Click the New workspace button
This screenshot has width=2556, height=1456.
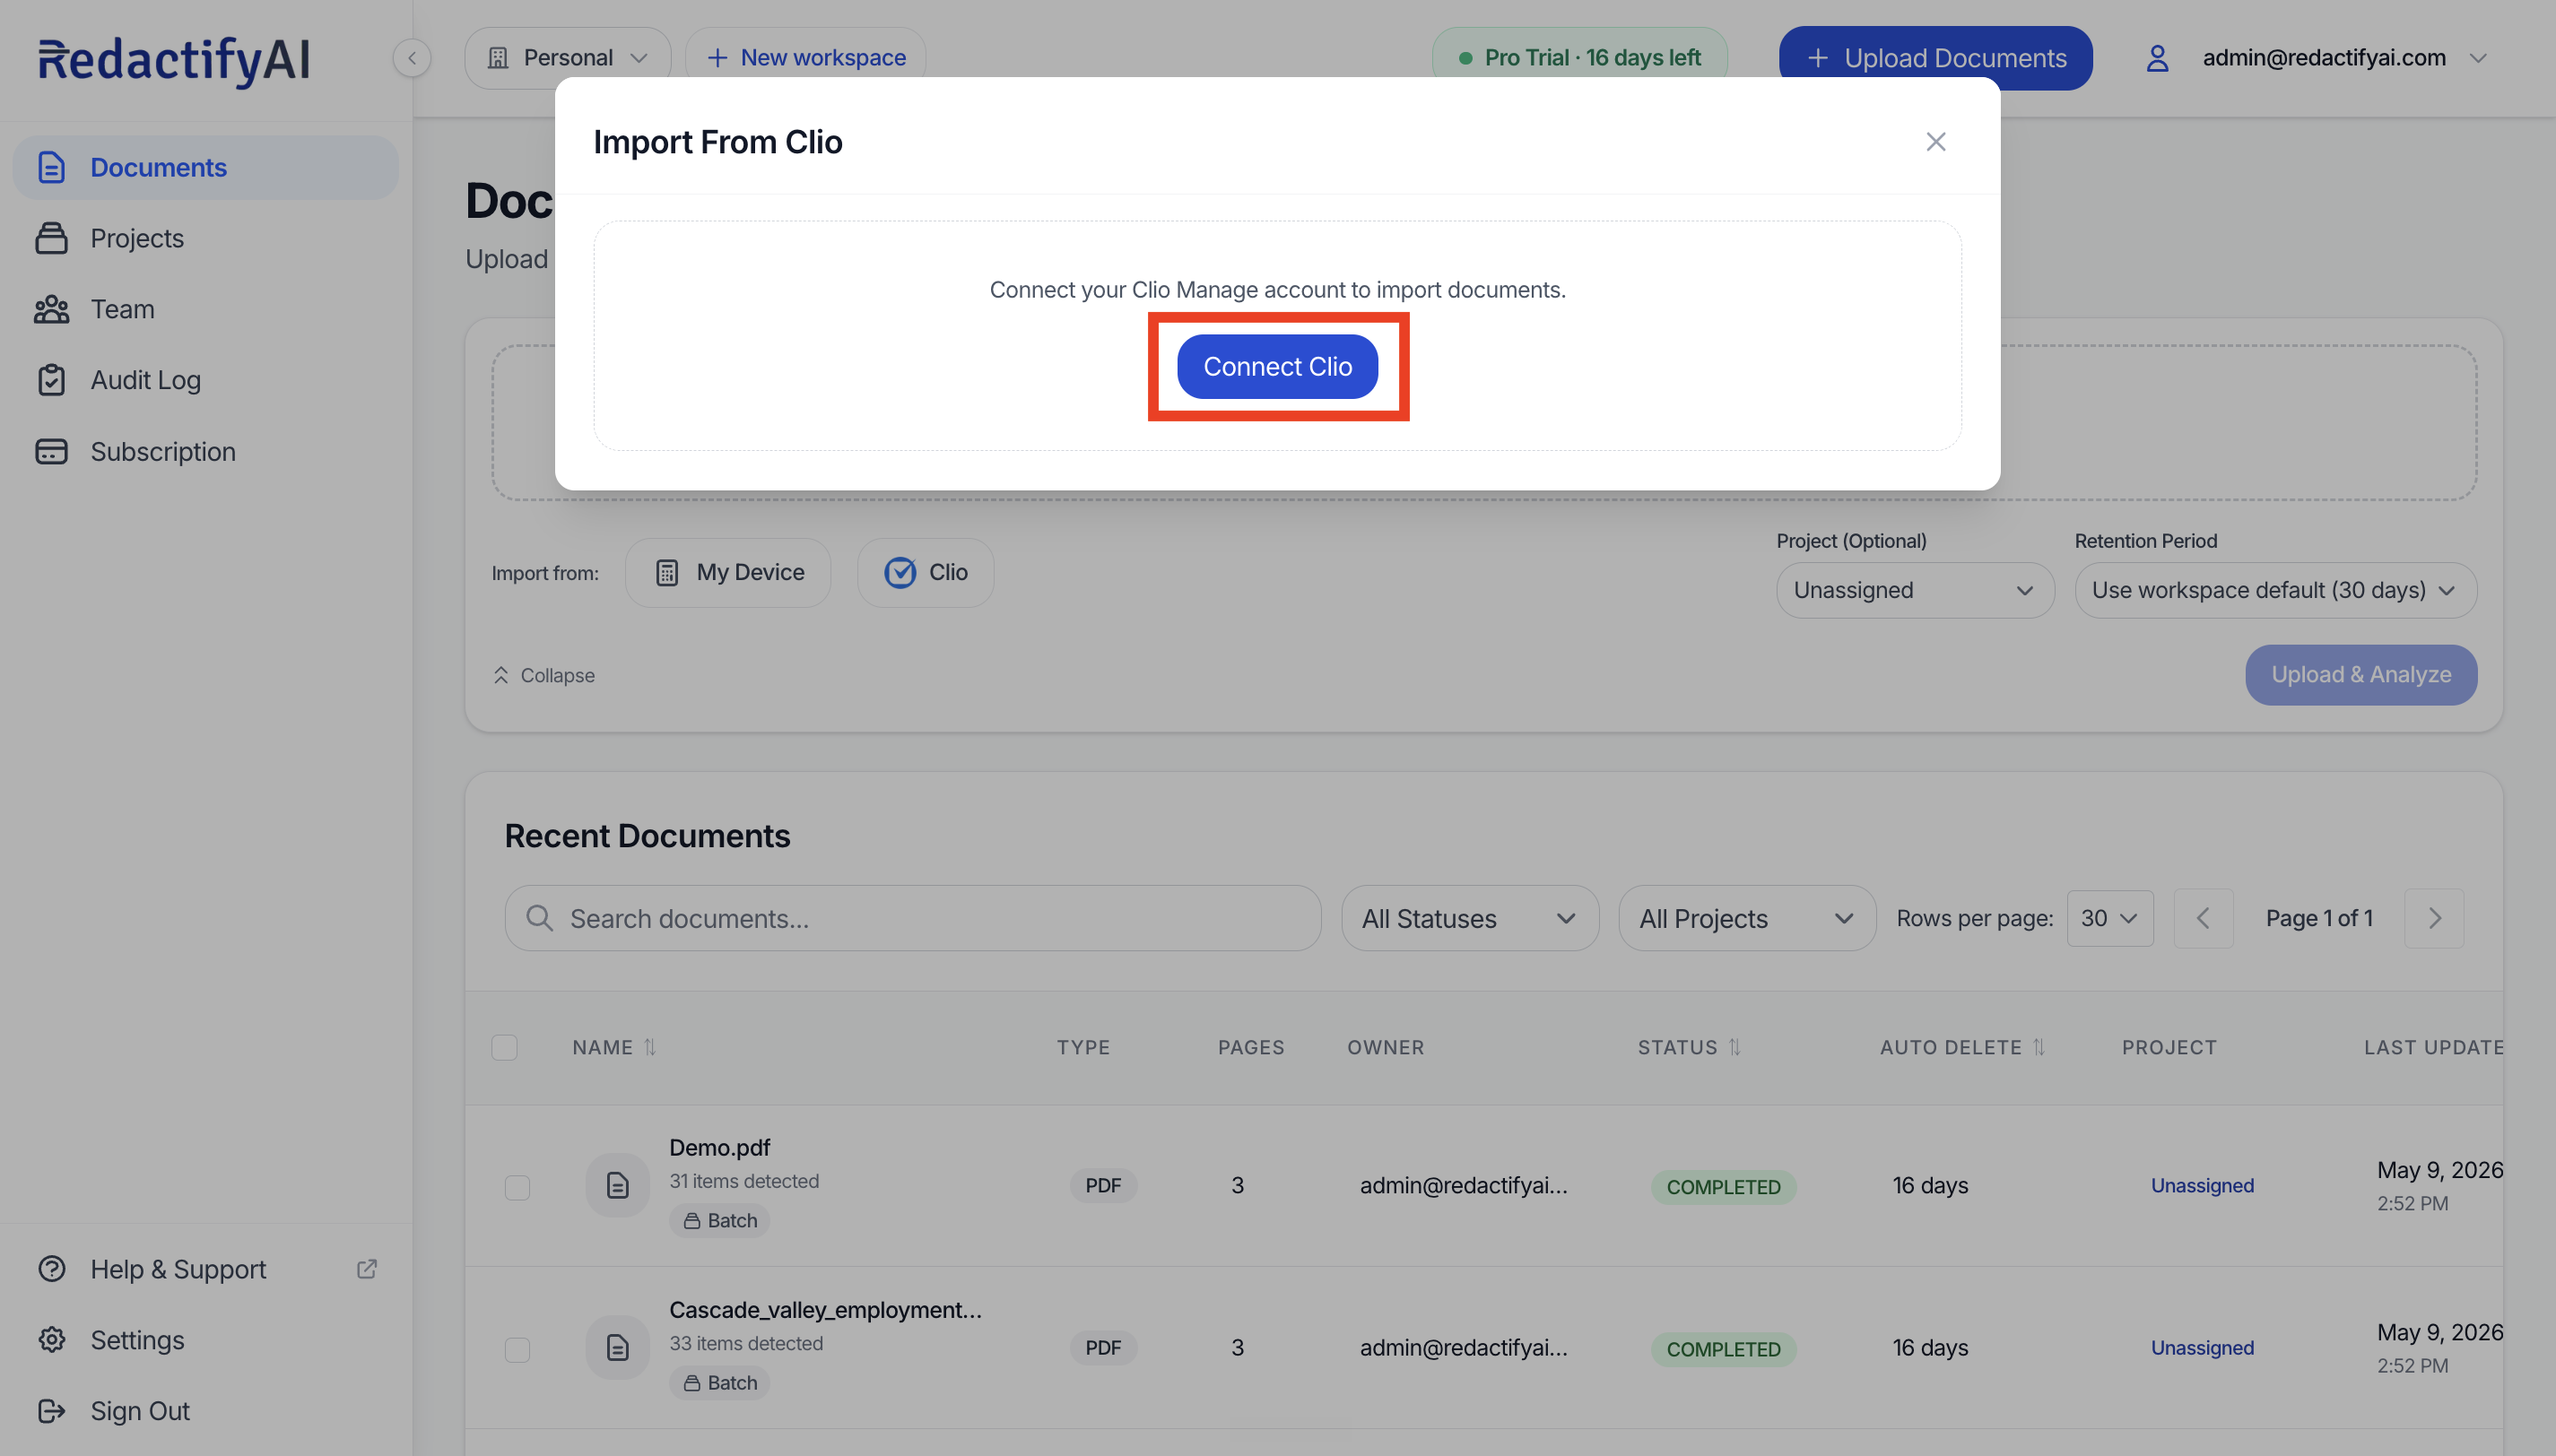(x=805, y=58)
